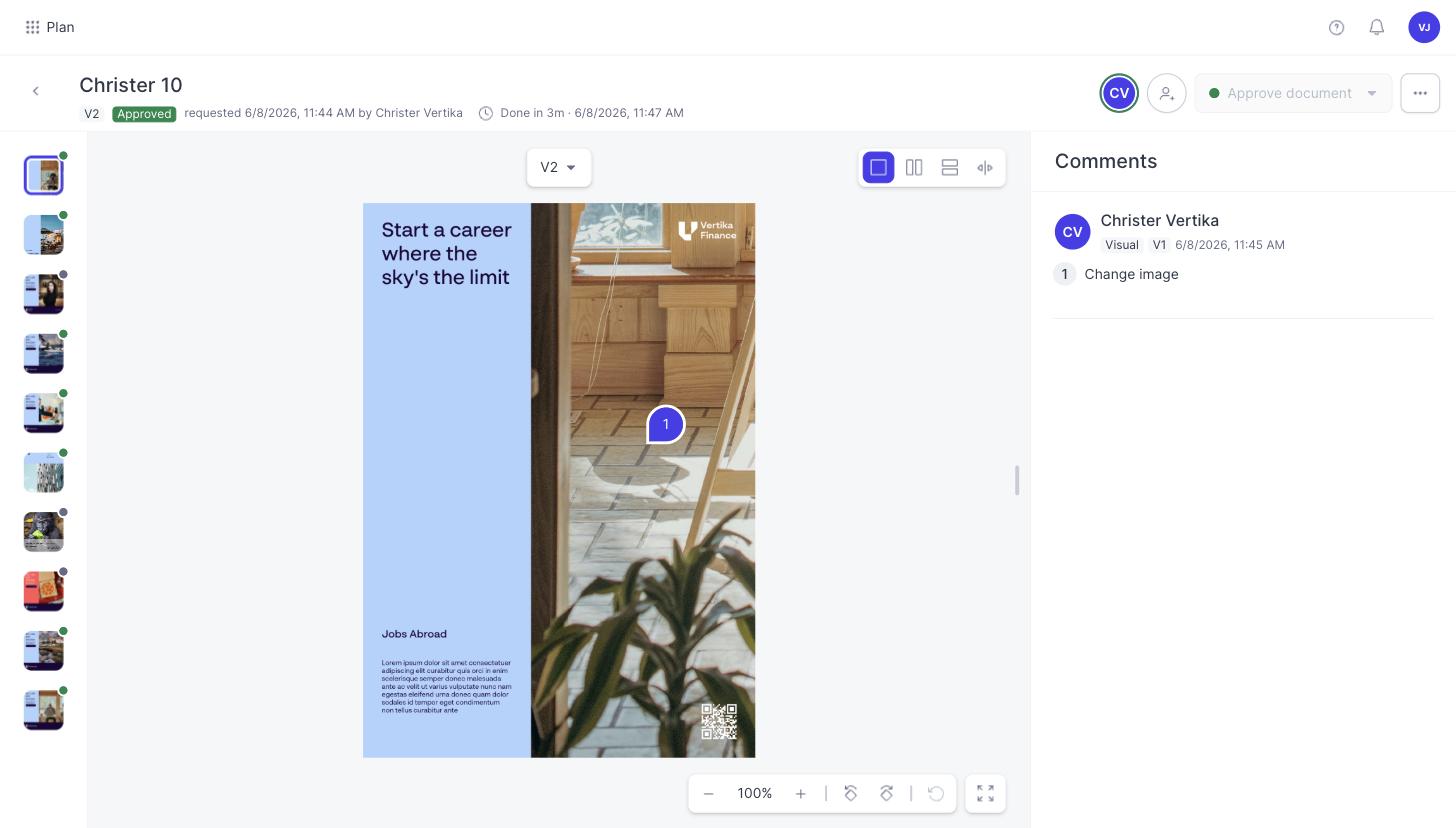
Task: Click the V1 tag on the comment
Action: click(x=1159, y=244)
